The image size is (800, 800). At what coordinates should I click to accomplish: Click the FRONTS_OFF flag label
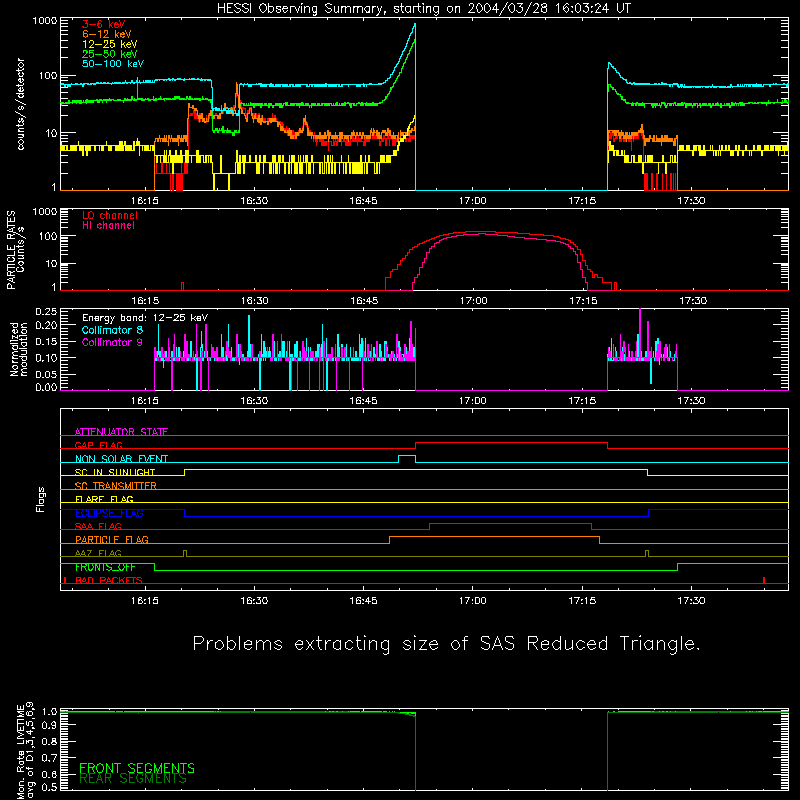pyautogui.click(x=105, y=567)
